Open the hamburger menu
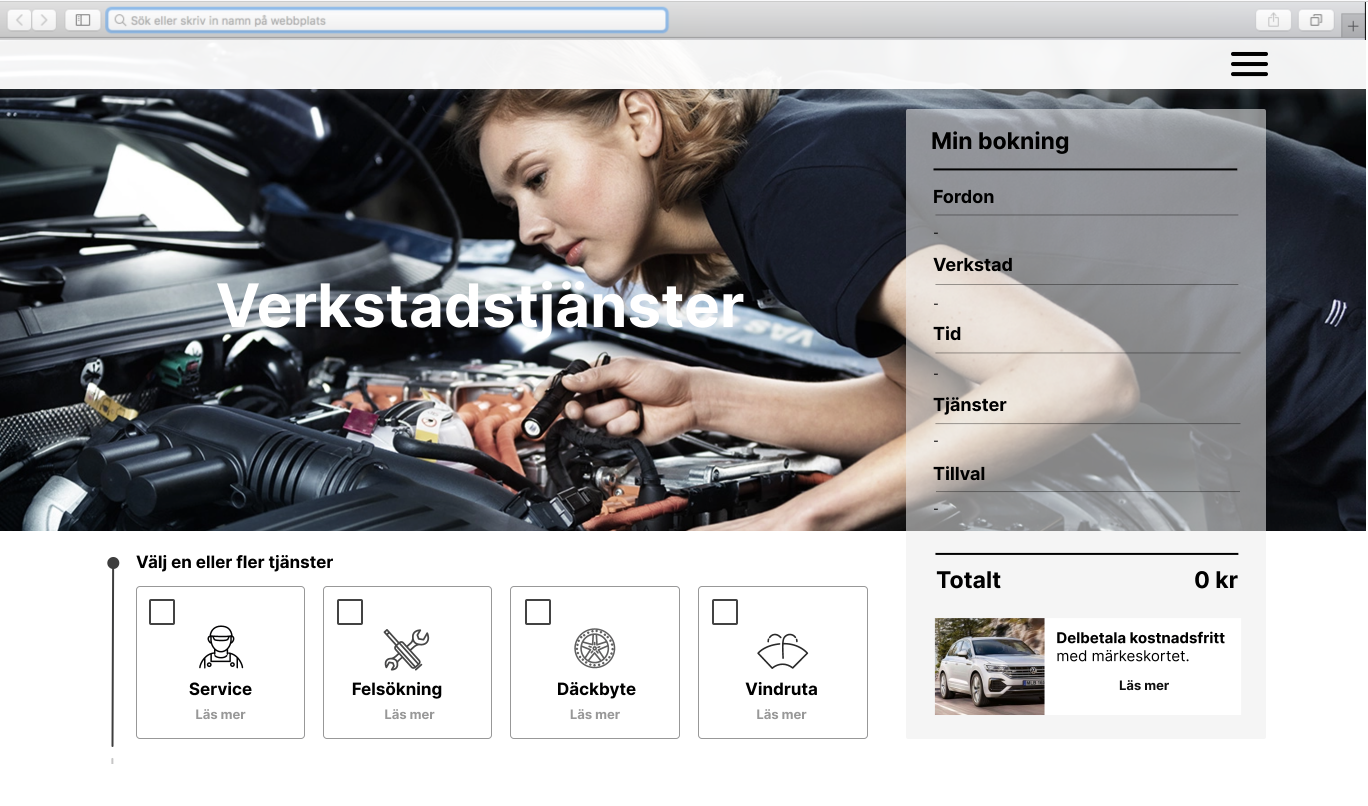 (x=1249, y=64)
